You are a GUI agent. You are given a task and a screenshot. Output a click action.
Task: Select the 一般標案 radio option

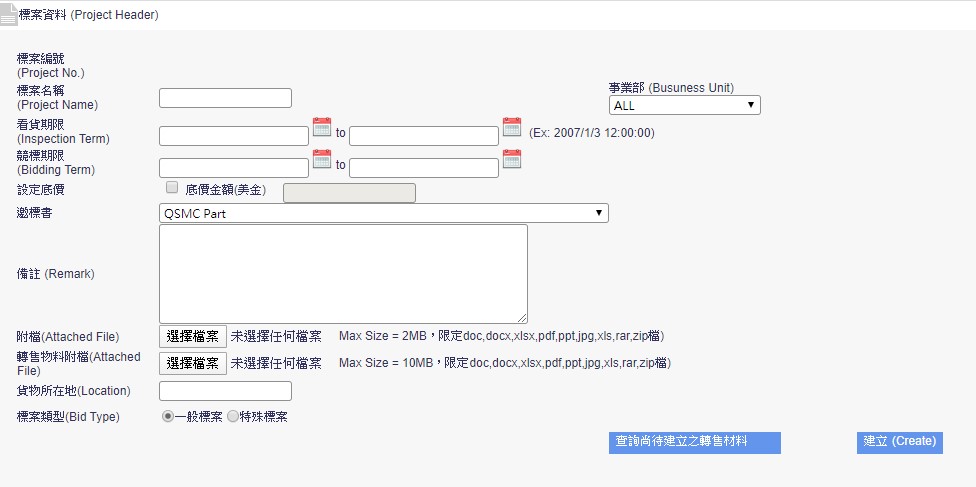pyautogui.click(x=168, y=417)
